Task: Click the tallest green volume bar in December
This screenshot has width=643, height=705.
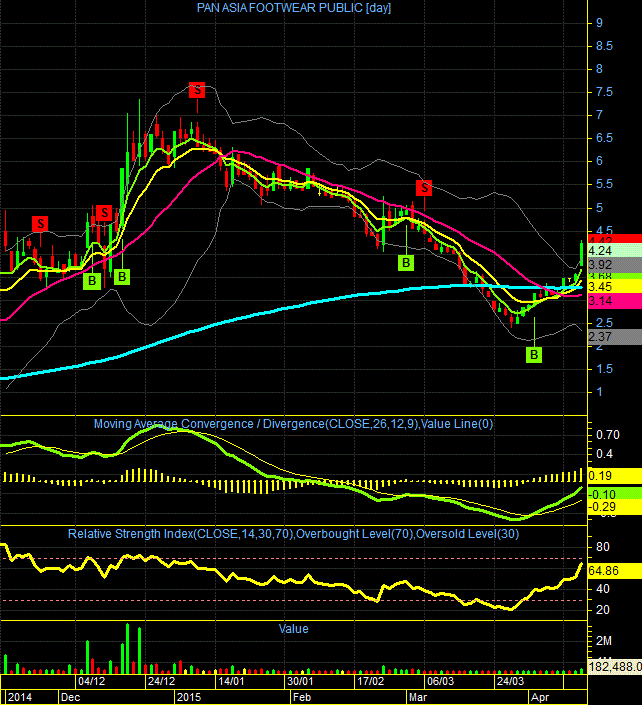Action: pos(128,648)
